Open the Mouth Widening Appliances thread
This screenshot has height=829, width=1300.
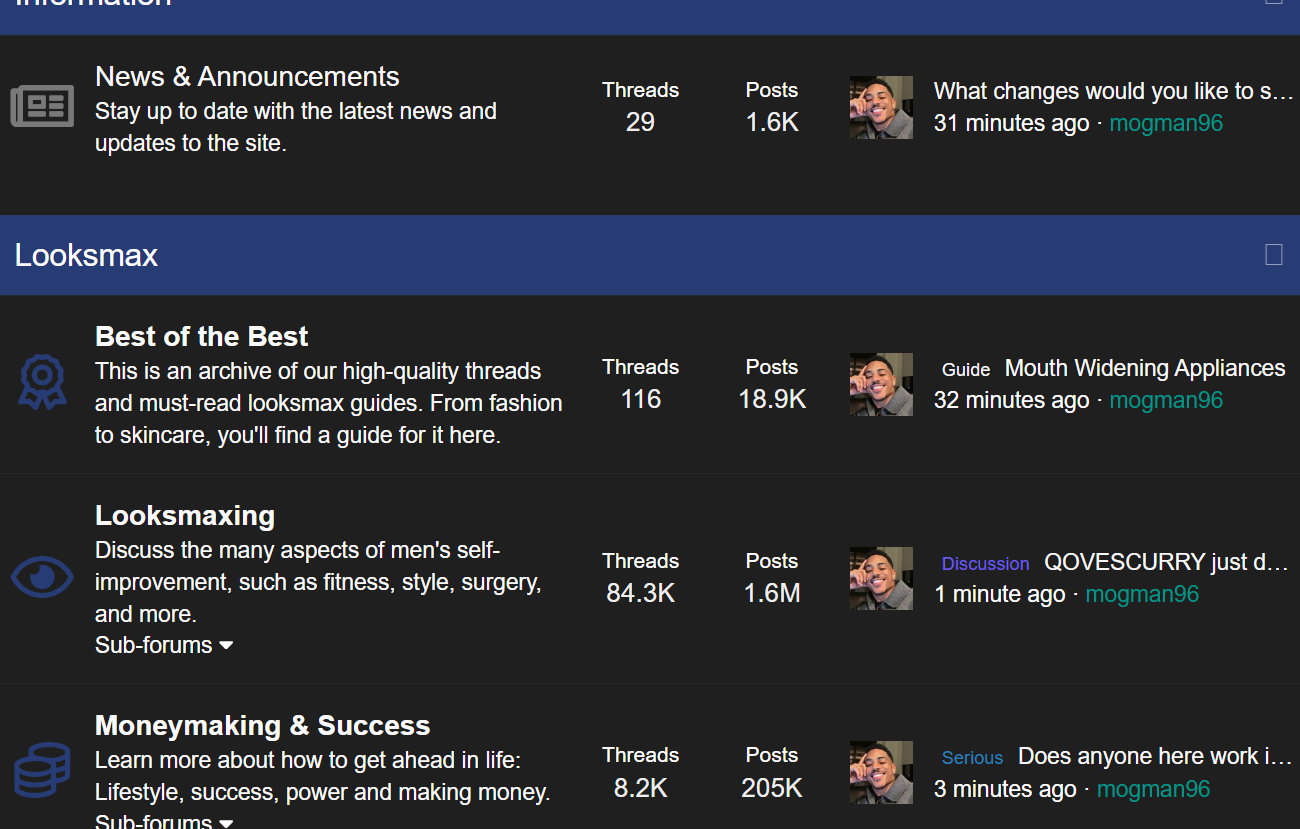point(1145,368)
